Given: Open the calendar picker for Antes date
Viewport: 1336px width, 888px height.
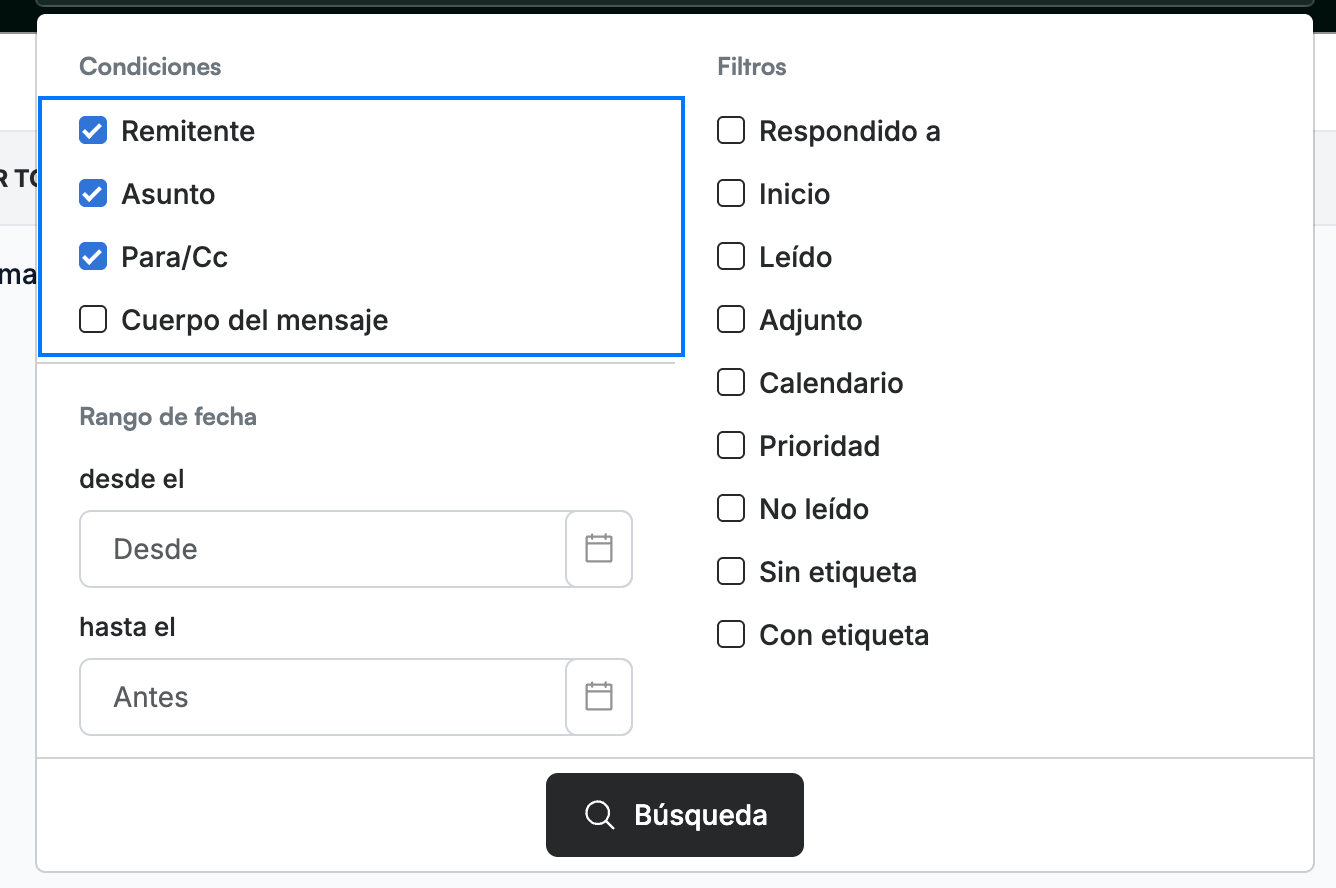Looking at the screenshot, I should pyautogui.click(x=599, y=697).
